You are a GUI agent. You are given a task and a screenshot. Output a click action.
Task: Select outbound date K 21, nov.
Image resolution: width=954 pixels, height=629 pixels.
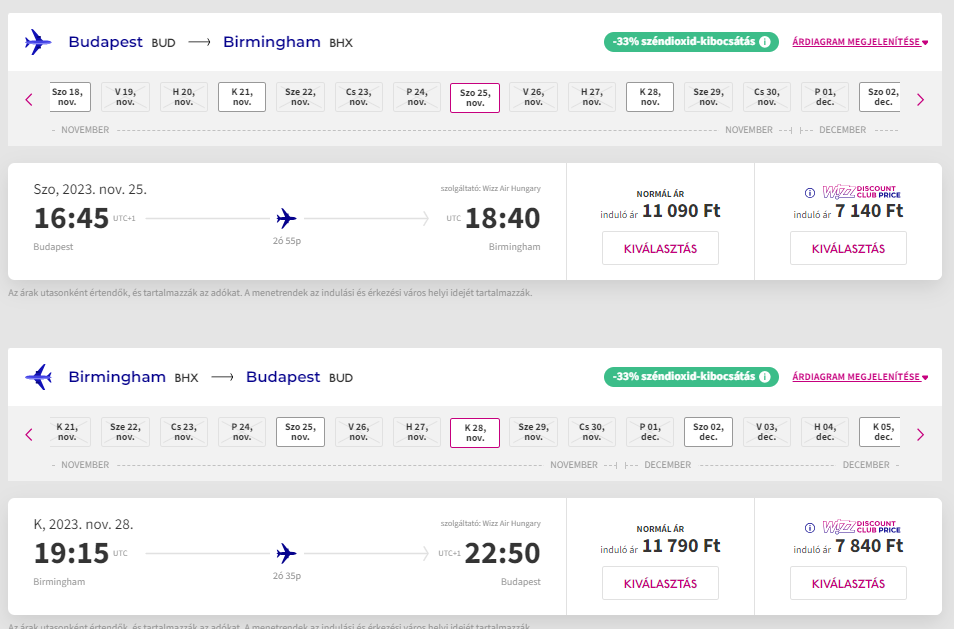coord(242,97)
